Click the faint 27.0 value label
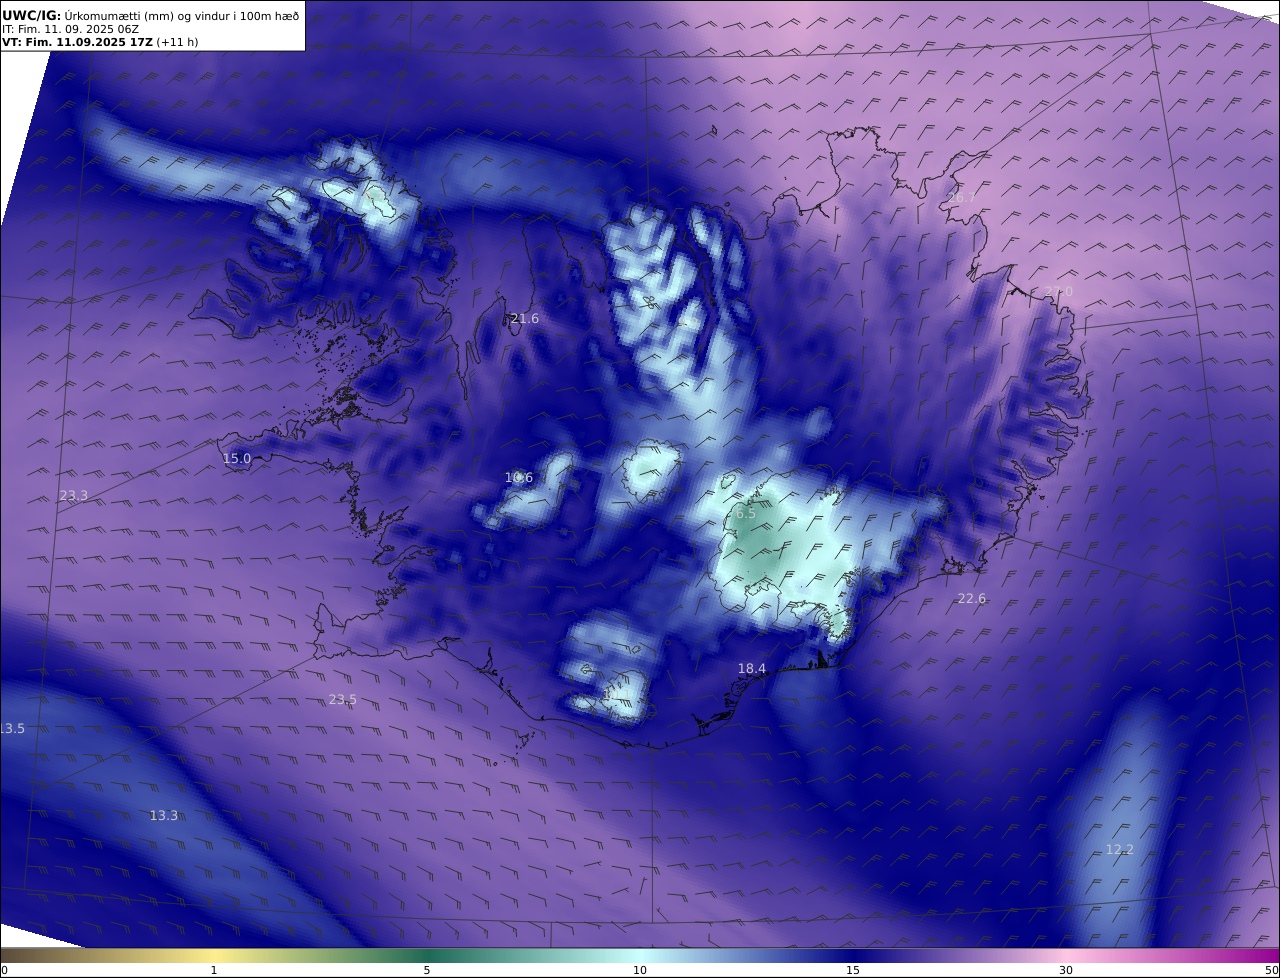1280x978 pixels. [1058, 292]
